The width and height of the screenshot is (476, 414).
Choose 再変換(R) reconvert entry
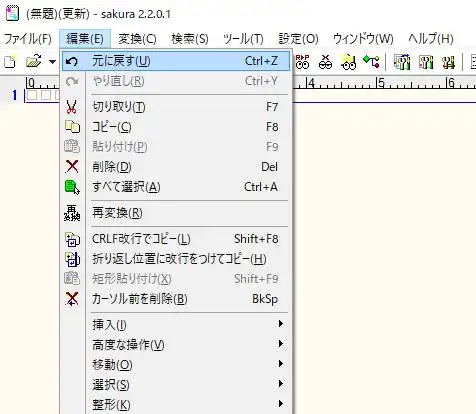(x=176, y=213)
